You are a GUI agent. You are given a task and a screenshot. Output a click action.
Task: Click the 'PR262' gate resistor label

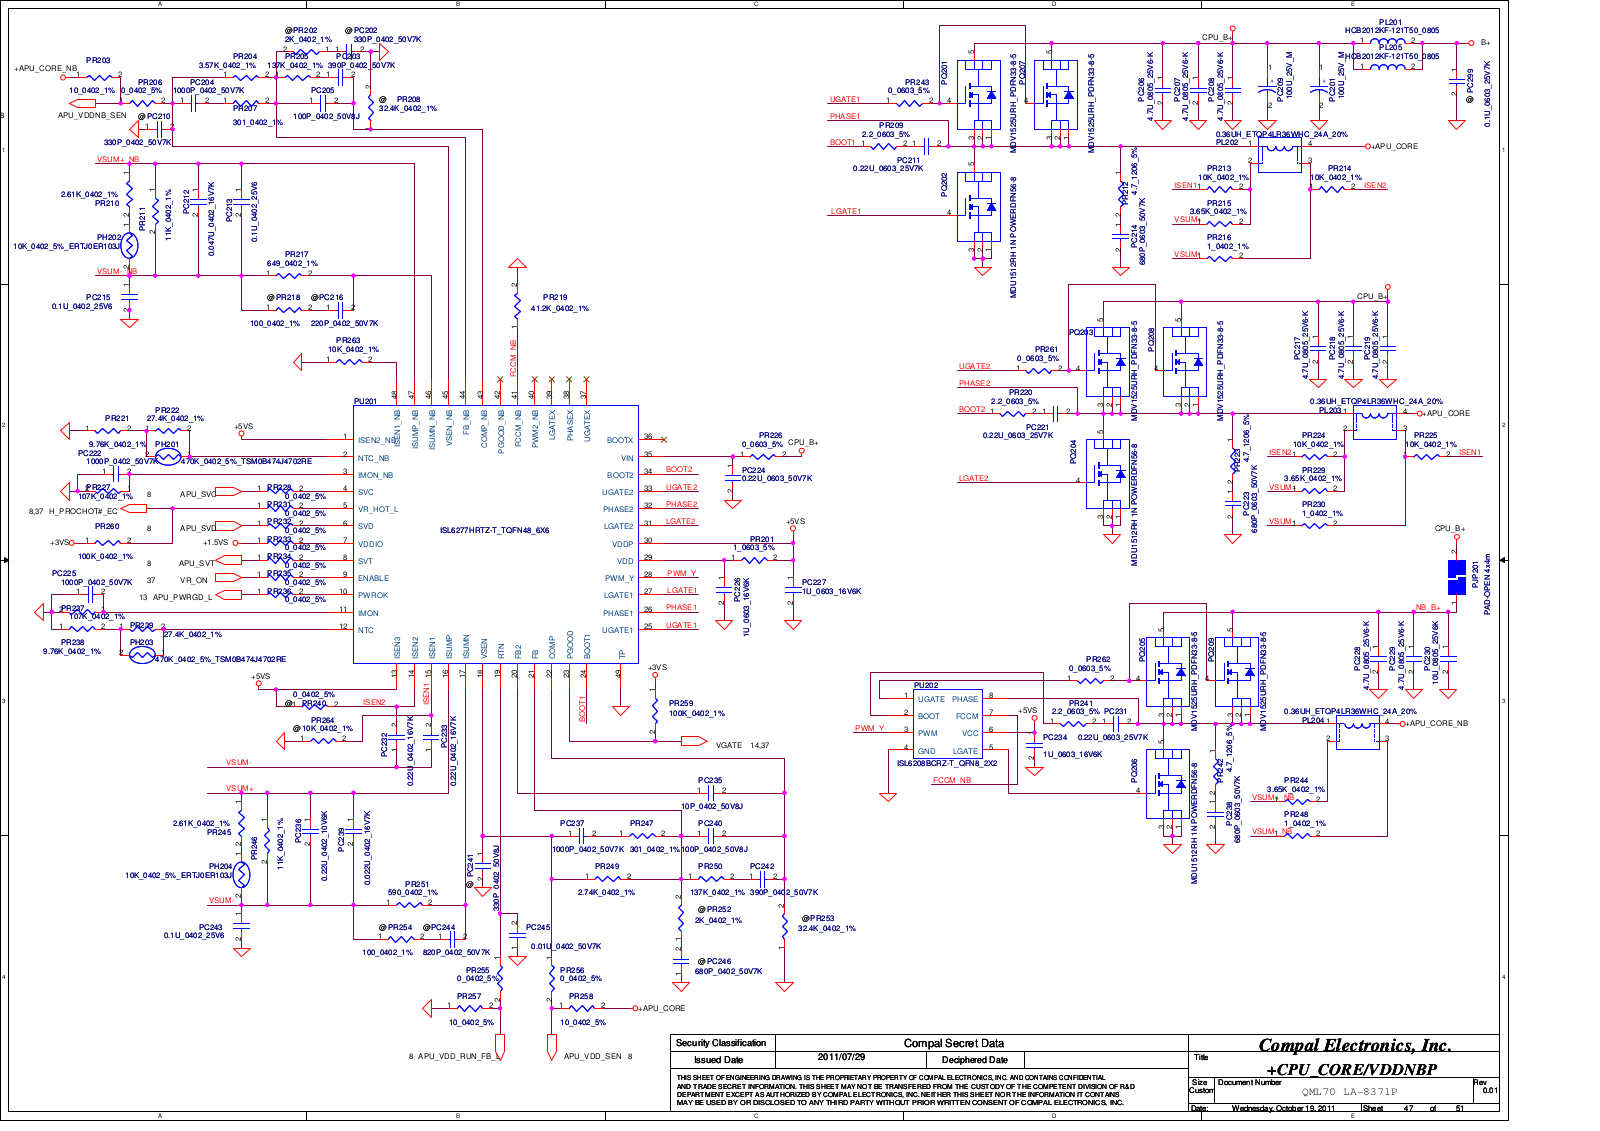(1098, 659)
